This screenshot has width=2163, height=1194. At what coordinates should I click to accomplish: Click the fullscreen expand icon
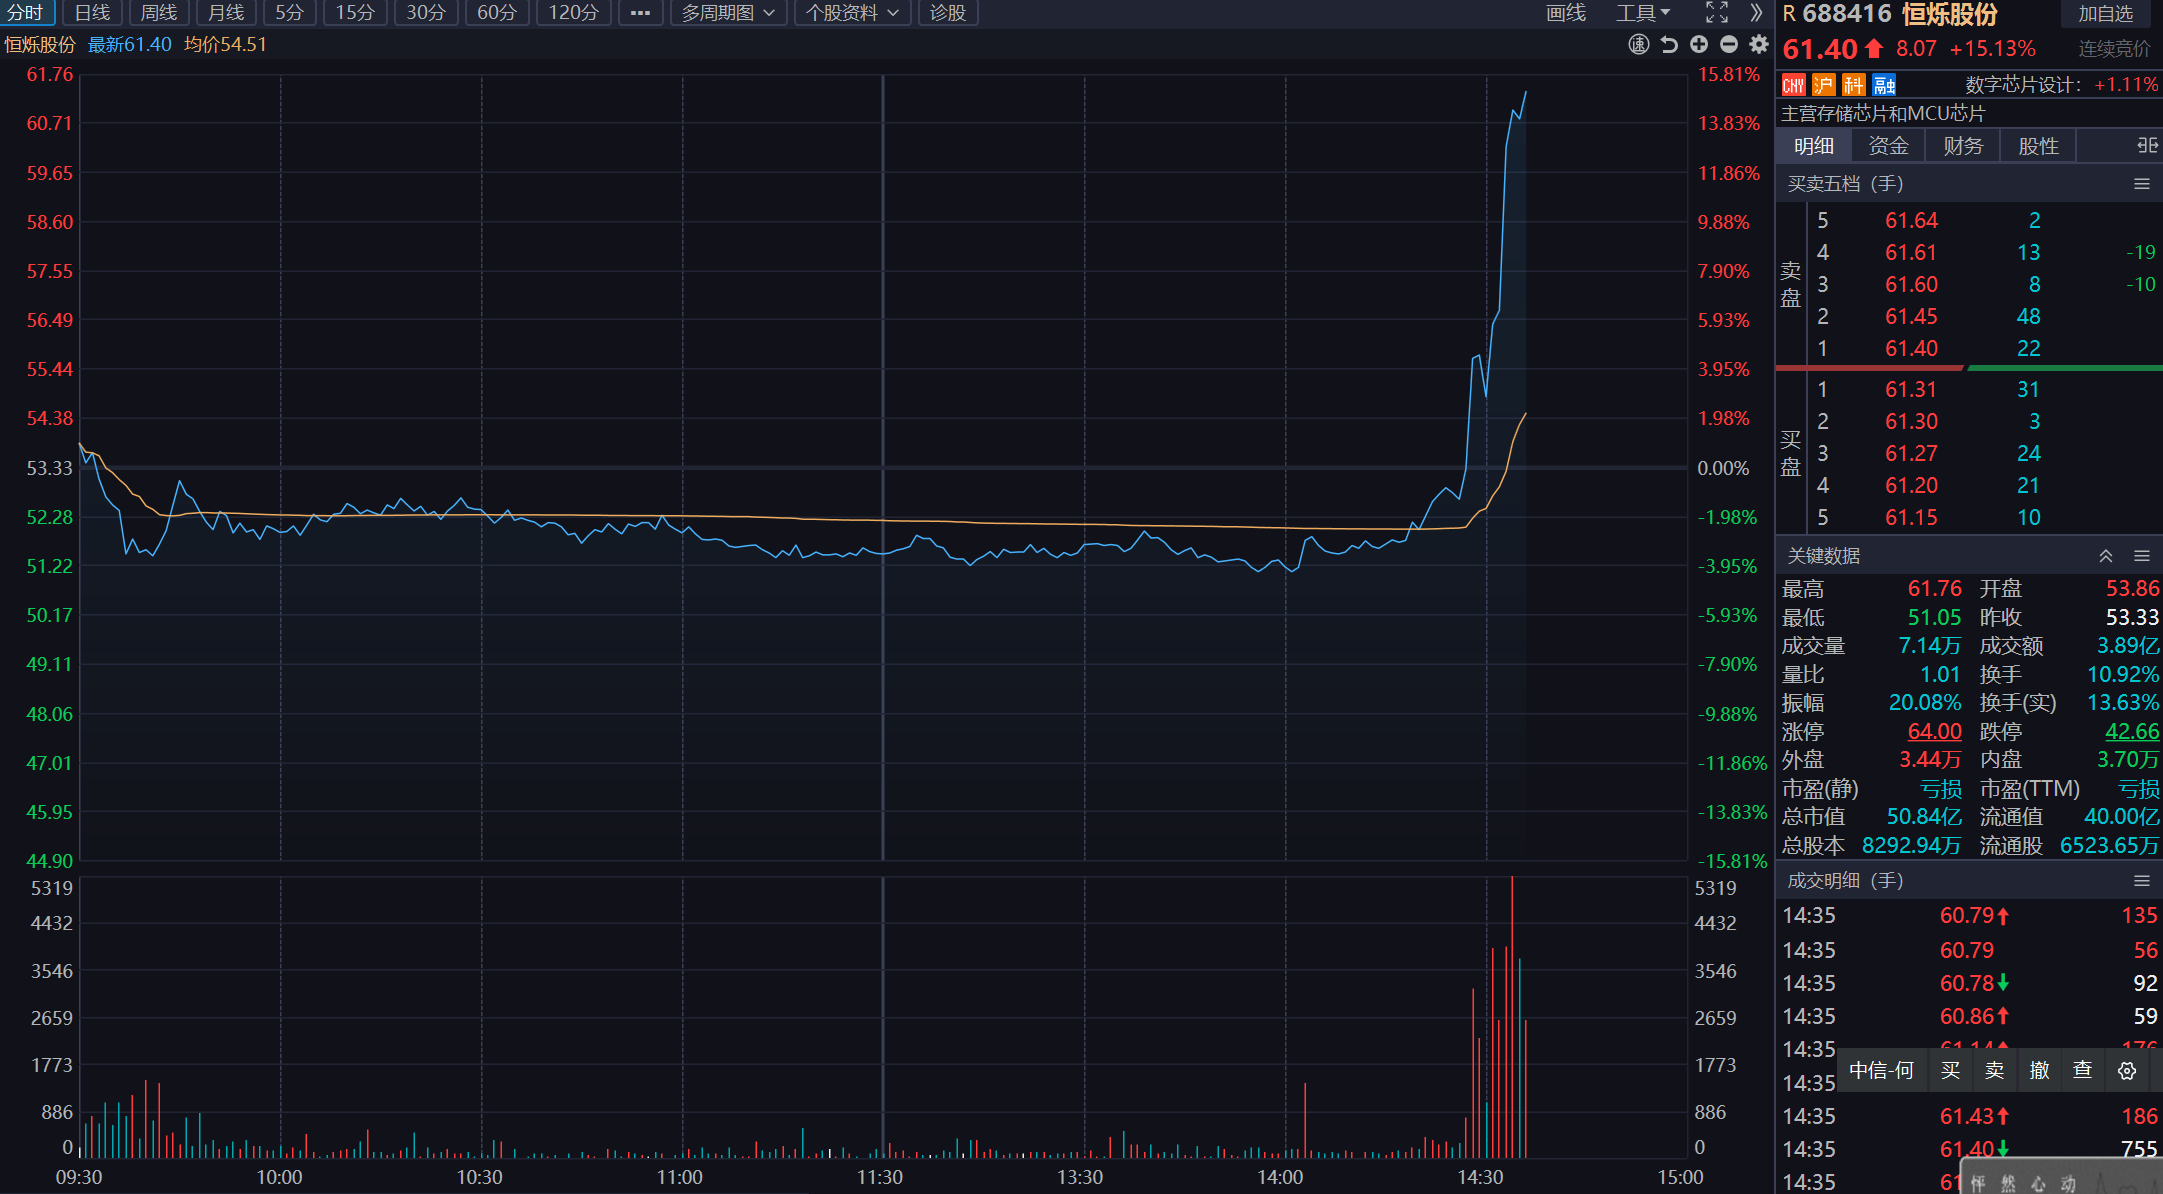(1717, 13)
